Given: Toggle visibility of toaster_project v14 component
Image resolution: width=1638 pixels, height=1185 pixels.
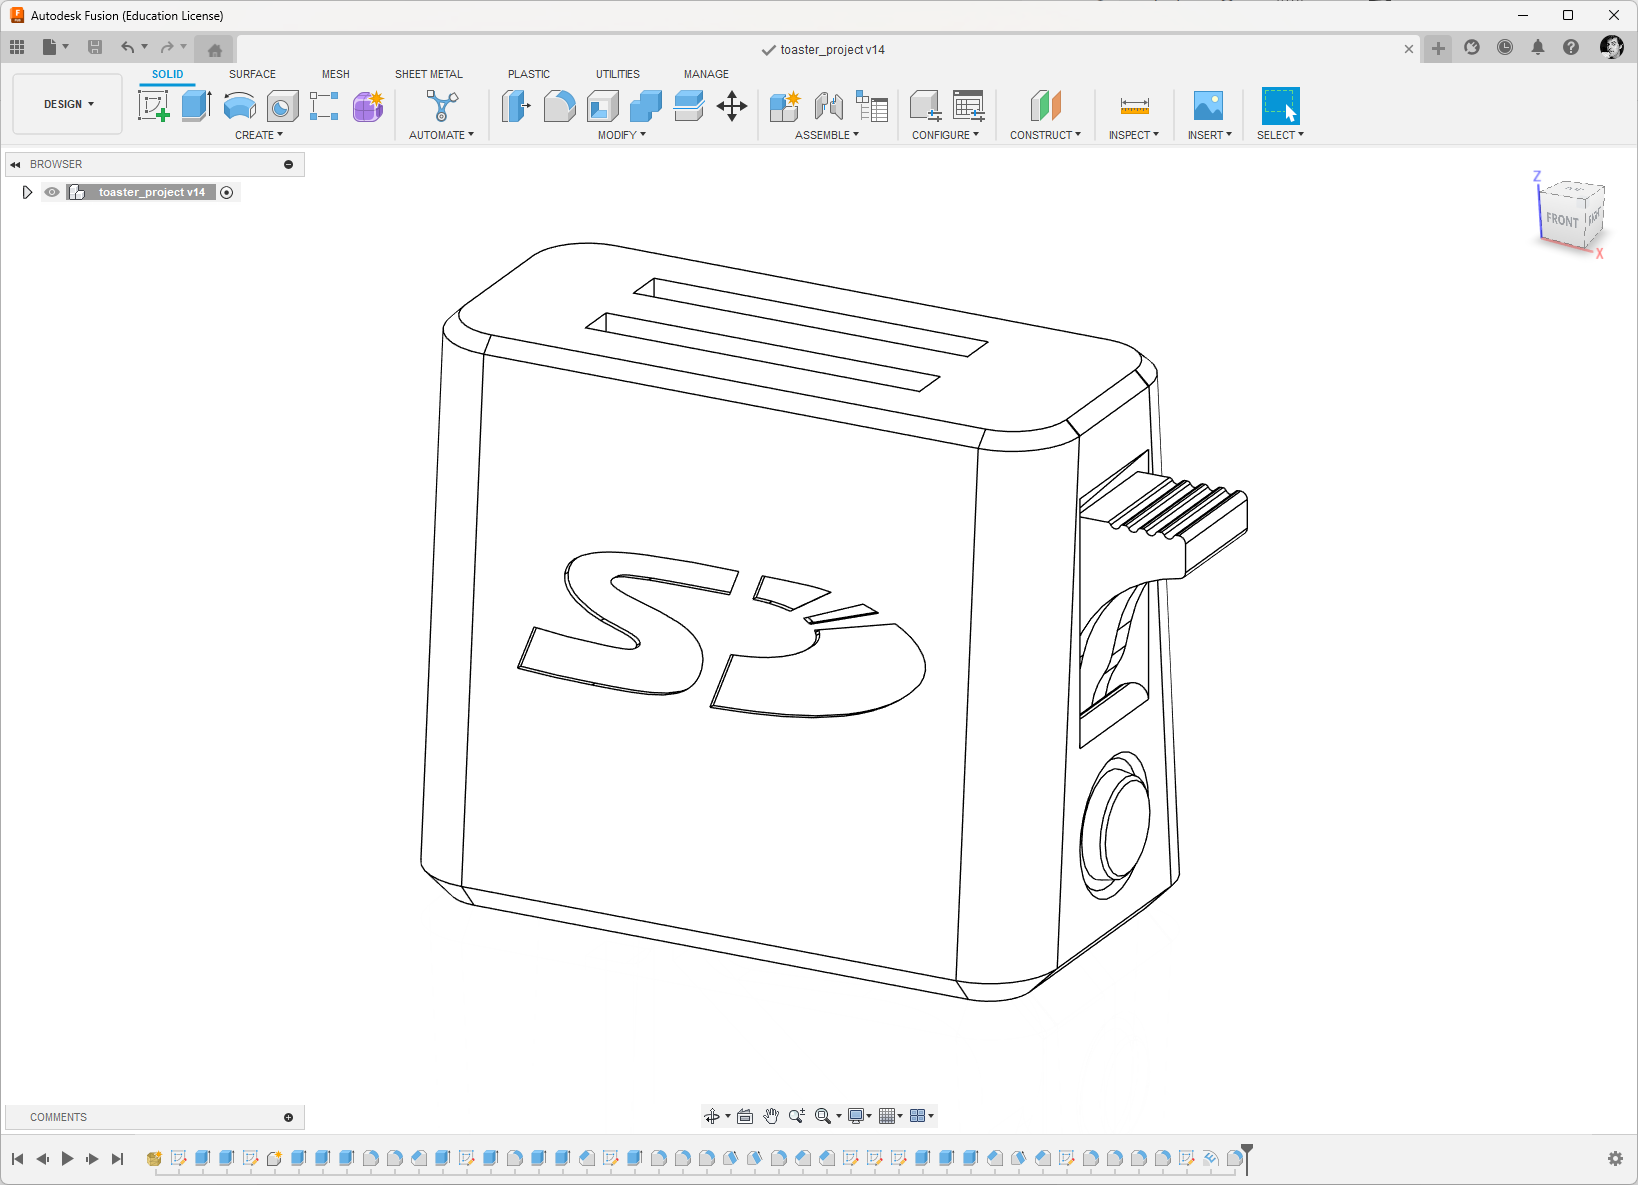Looking at the screenshot, I should [52, 192].
